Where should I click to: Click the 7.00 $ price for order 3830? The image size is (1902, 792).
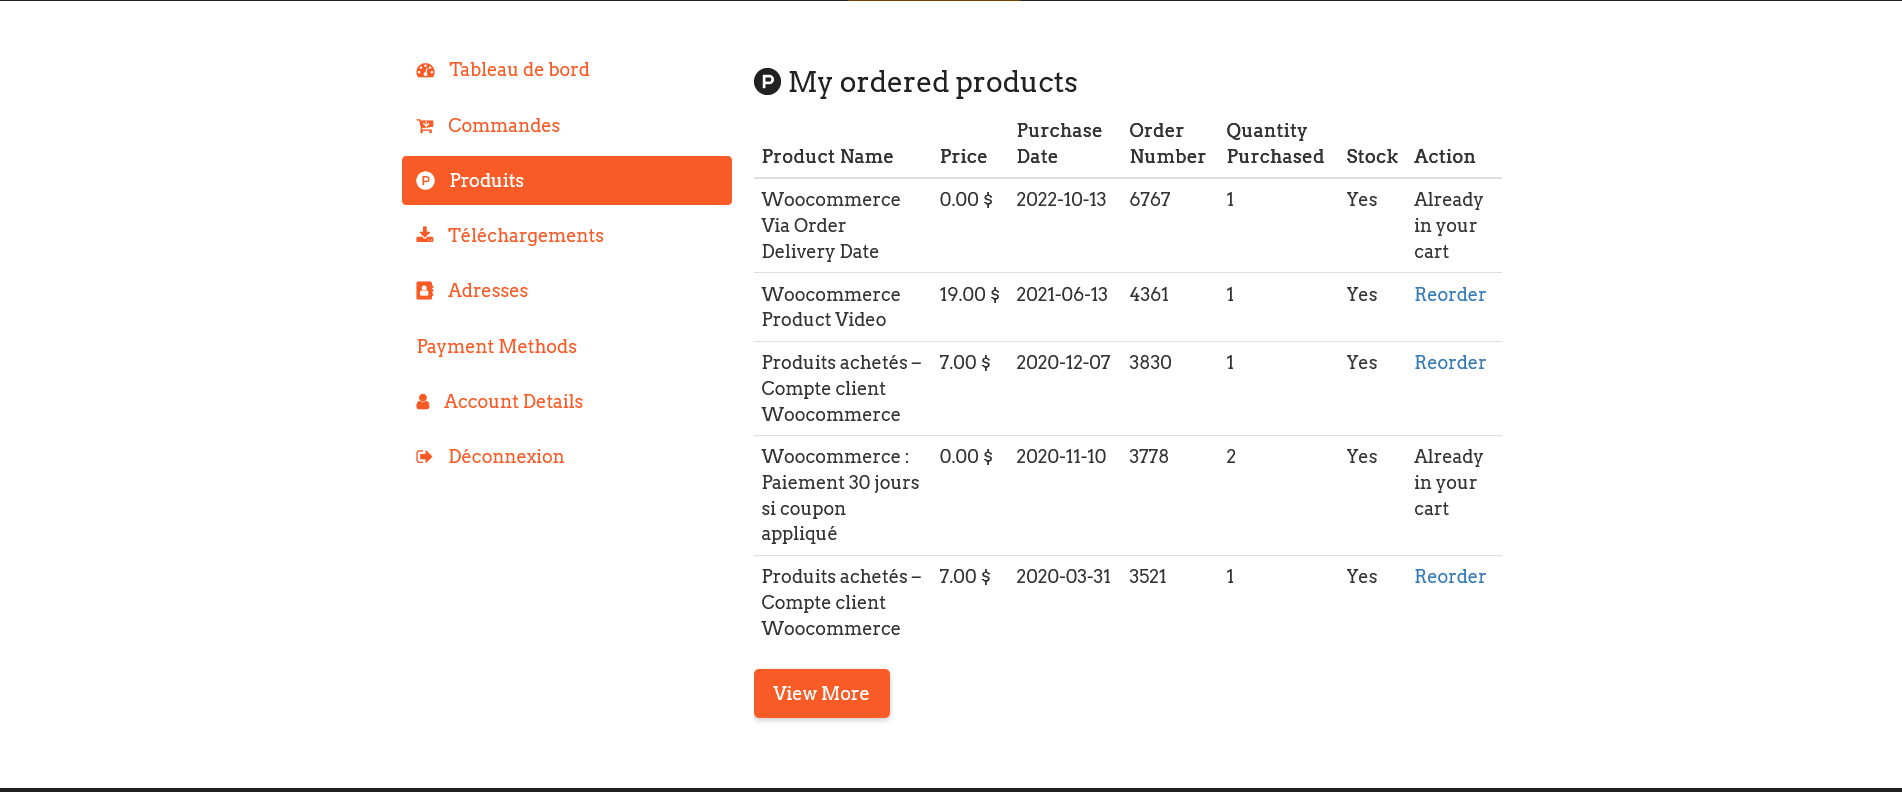point(965,363)
